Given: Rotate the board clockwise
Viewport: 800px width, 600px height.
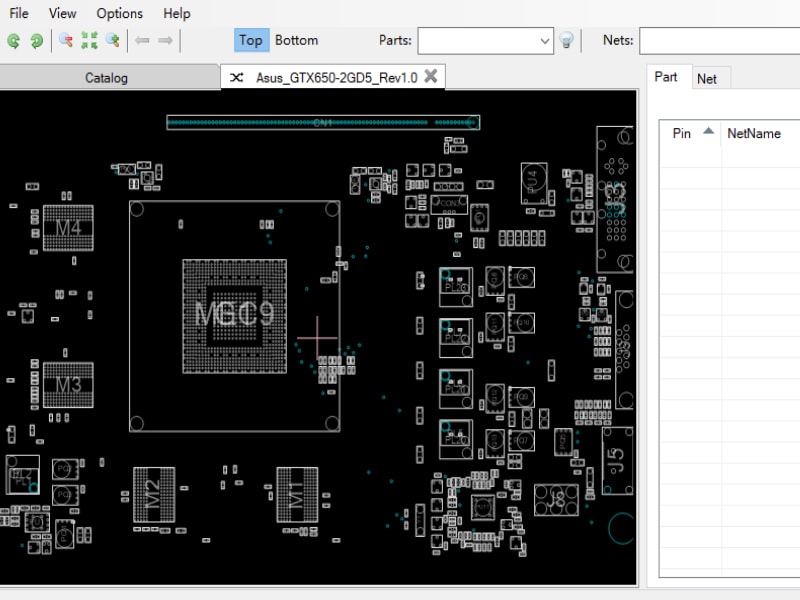Looking at the screenshot, I should [x=37, y=40].
